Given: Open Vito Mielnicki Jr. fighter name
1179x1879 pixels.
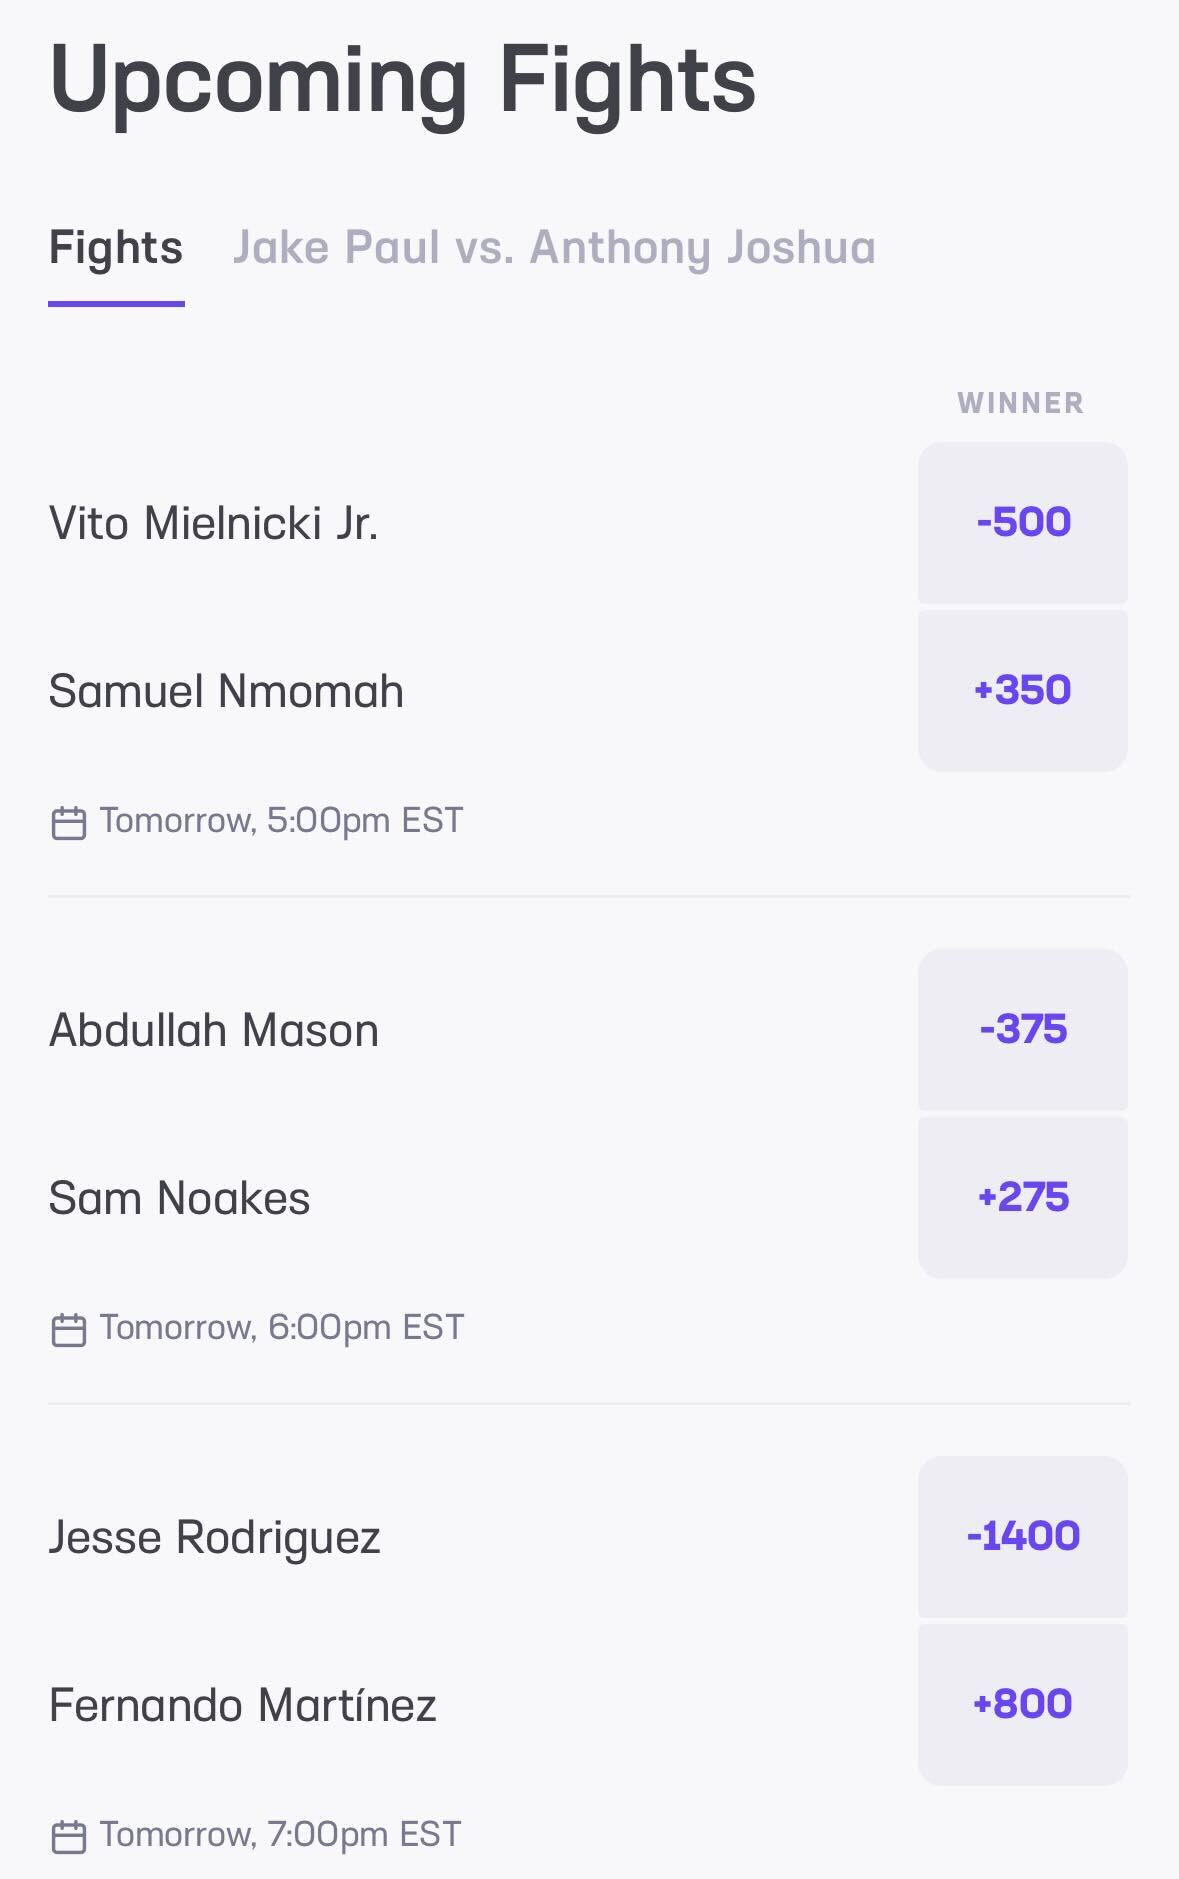Looking at the screenshot, I should click(213, 523).
